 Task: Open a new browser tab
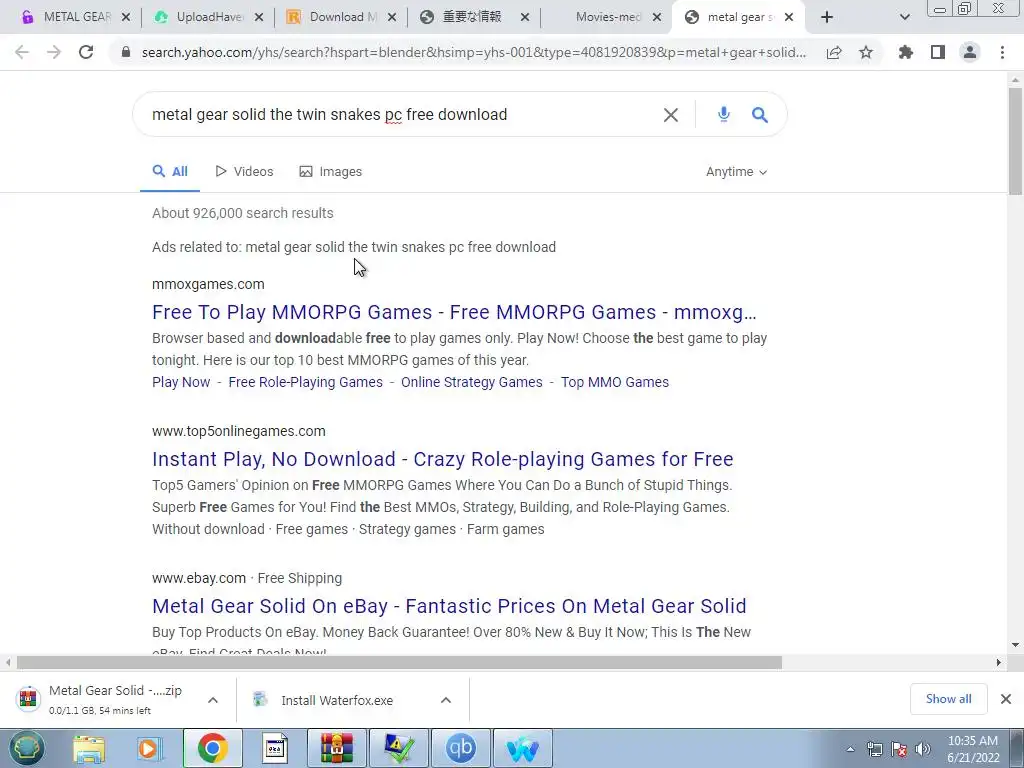pos(827,17)
